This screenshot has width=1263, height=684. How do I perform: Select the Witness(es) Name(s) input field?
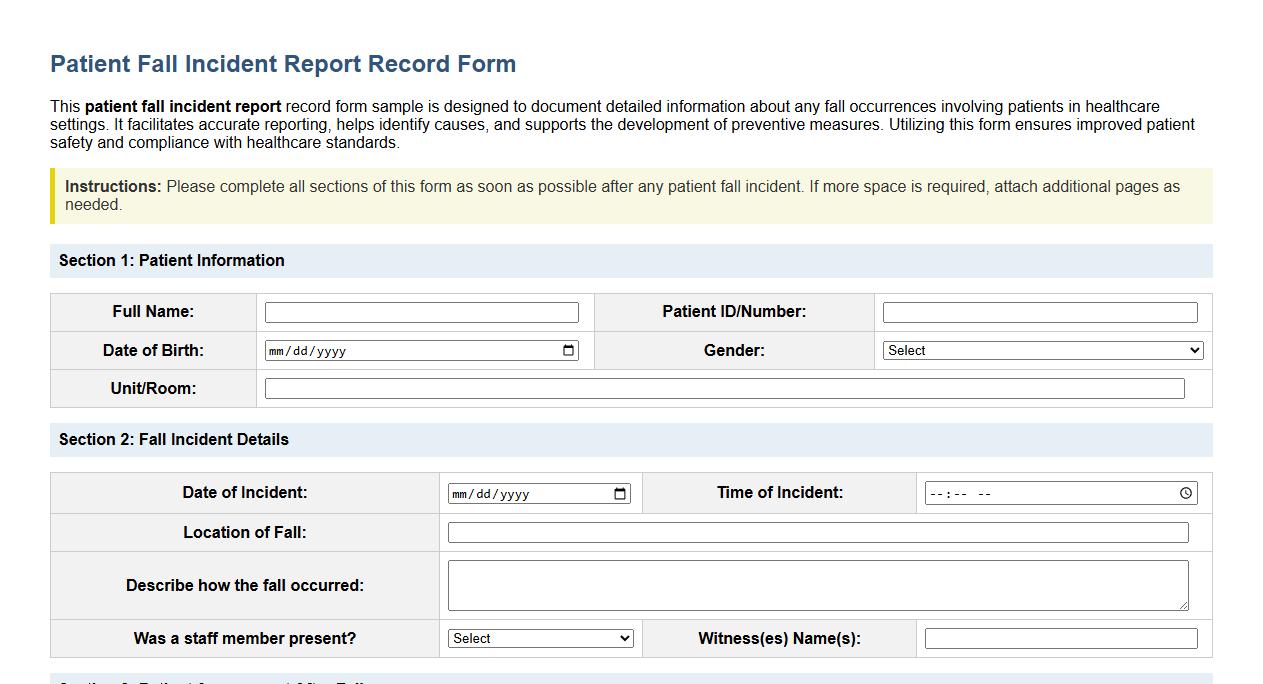pyautogui.click(x=1060, y=637)
